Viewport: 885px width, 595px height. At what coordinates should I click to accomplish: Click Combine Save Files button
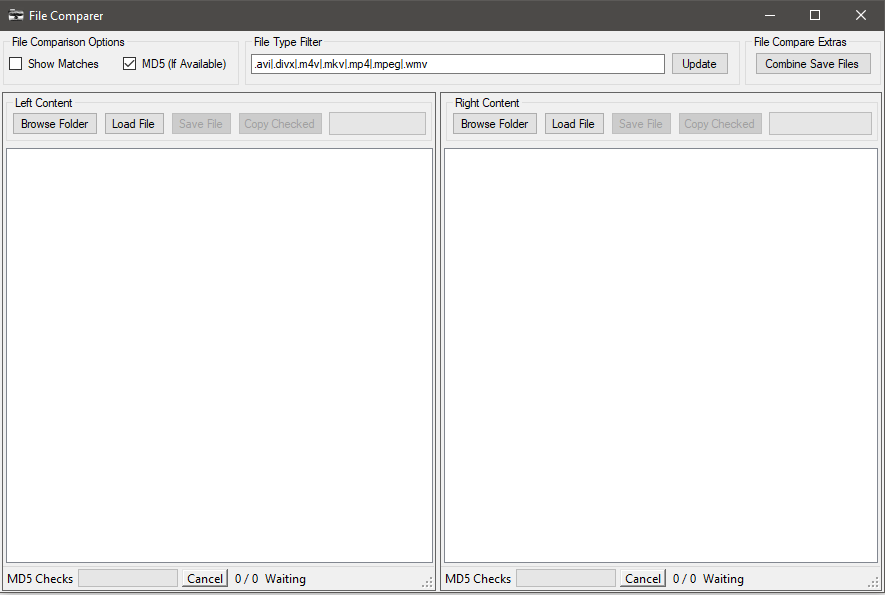point(811,64)
